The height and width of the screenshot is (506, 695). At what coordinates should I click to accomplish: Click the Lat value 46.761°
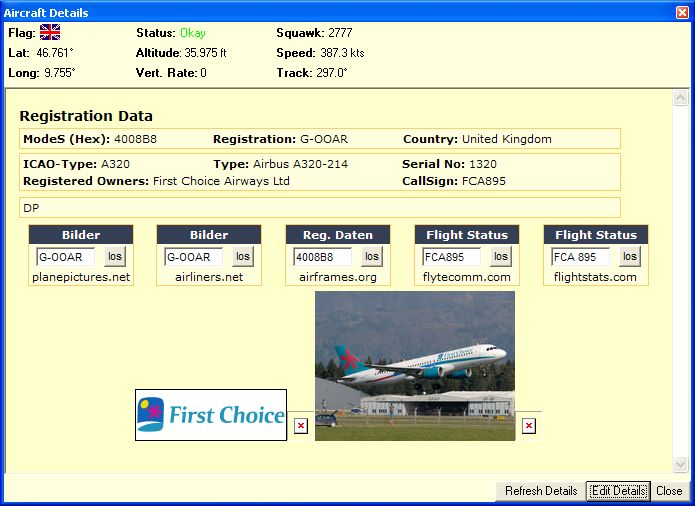tap(55, 53)
